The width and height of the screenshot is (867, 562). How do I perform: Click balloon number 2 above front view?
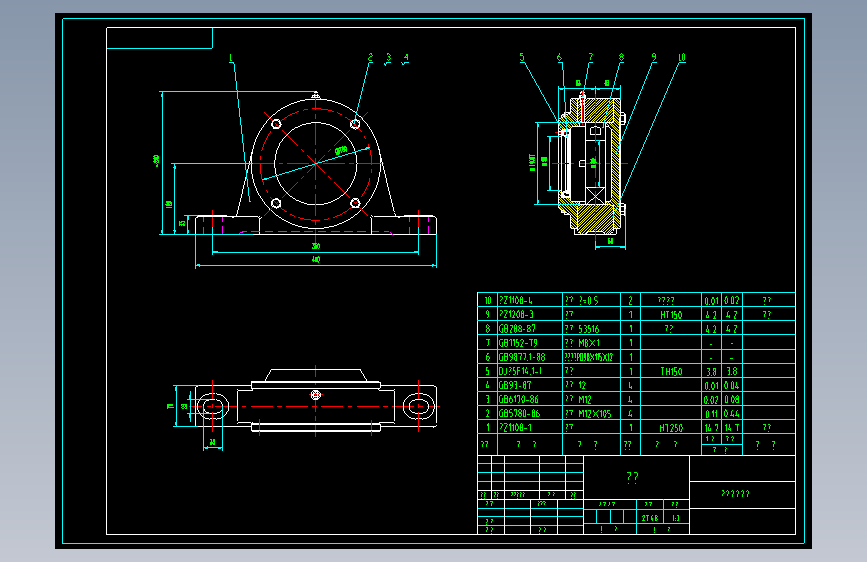tap(370, 58)
